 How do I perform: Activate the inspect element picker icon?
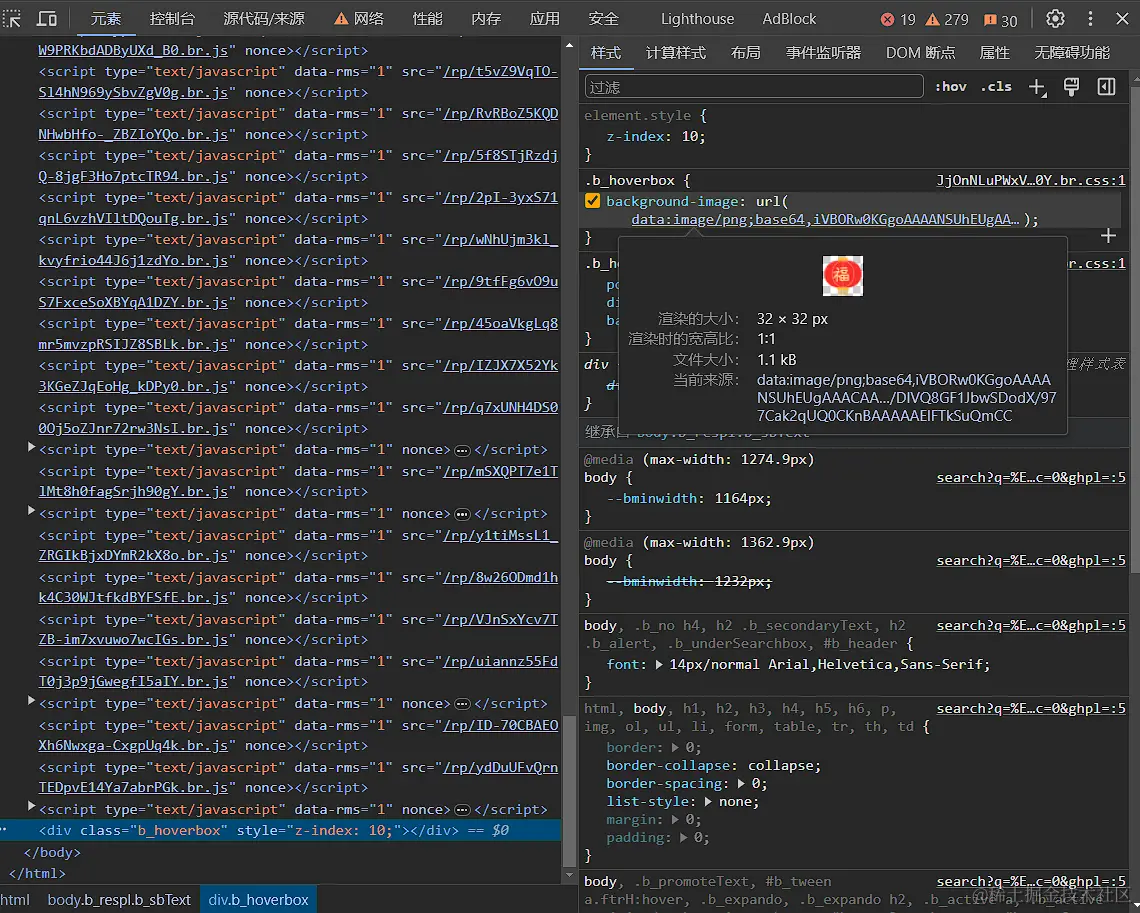tap(12, 19)
